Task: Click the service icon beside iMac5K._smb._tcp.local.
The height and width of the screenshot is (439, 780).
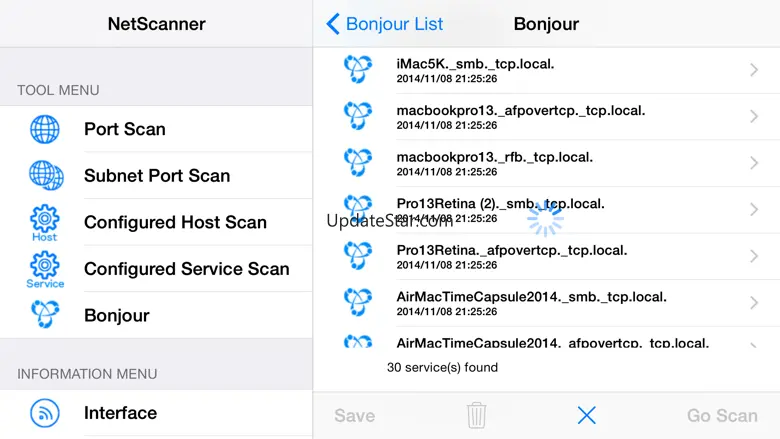Action: pos(358,69)
